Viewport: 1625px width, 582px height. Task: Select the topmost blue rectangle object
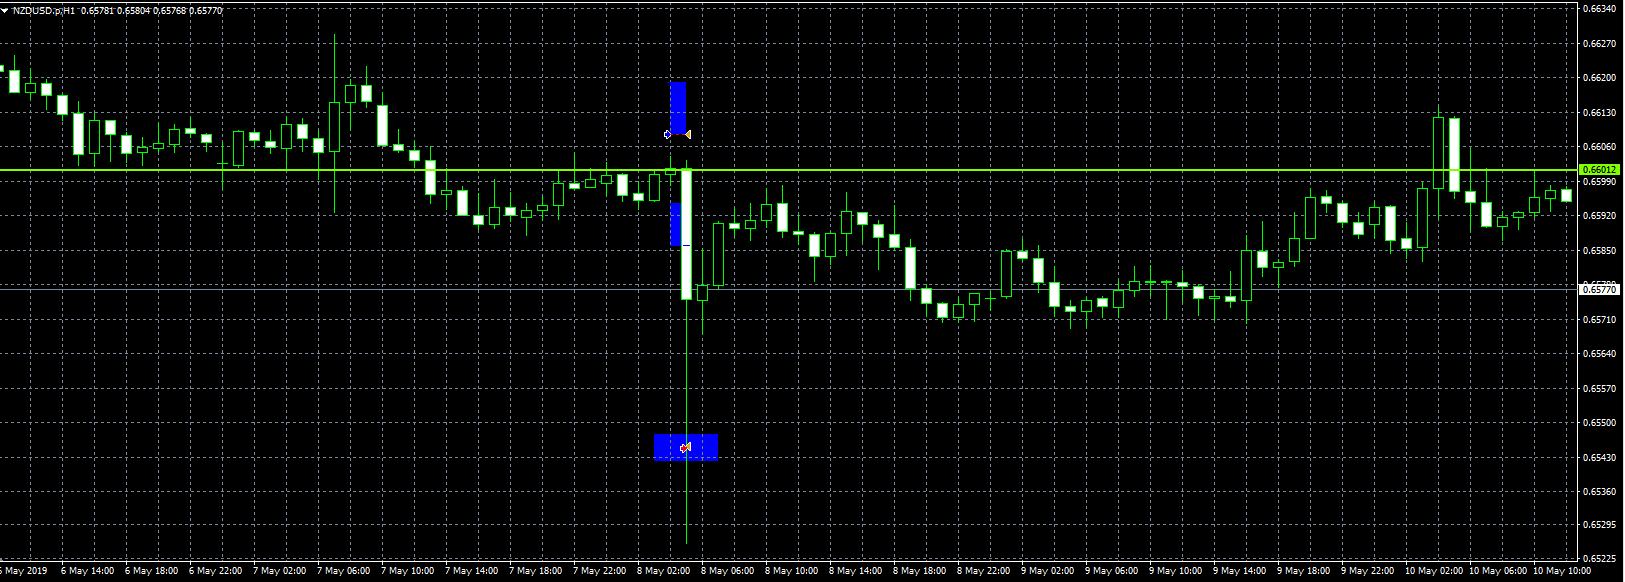coord(678,103)
